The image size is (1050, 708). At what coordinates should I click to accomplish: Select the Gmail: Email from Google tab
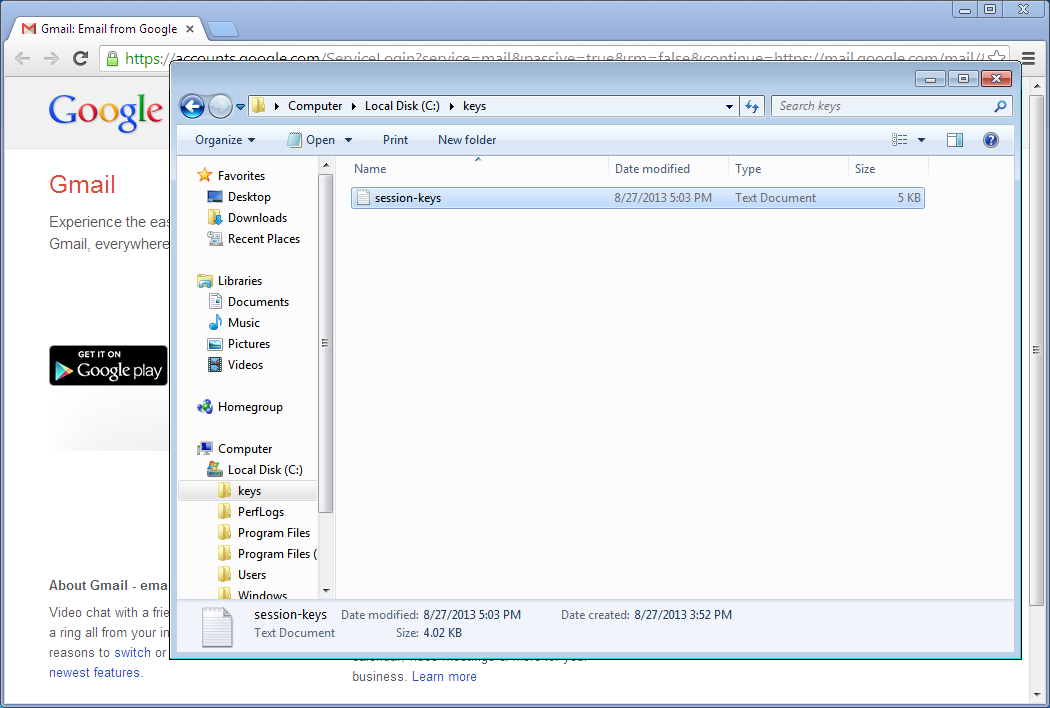(x=107, y=29)
